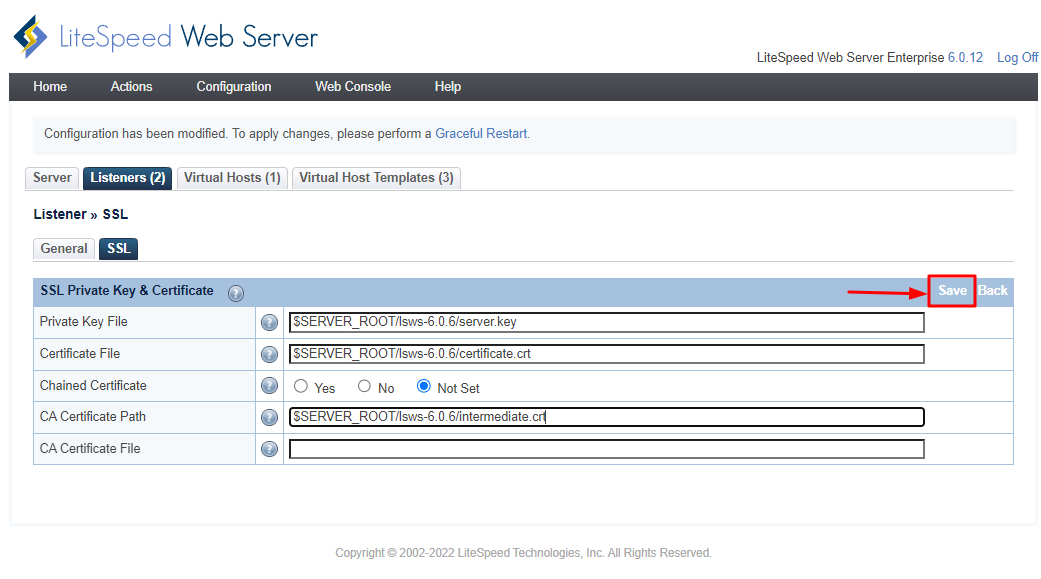Screen dimensions: 1041x579
Task: Select Yes for Chained Certificate
Action: pyautogui.click(x=301, y=386)
